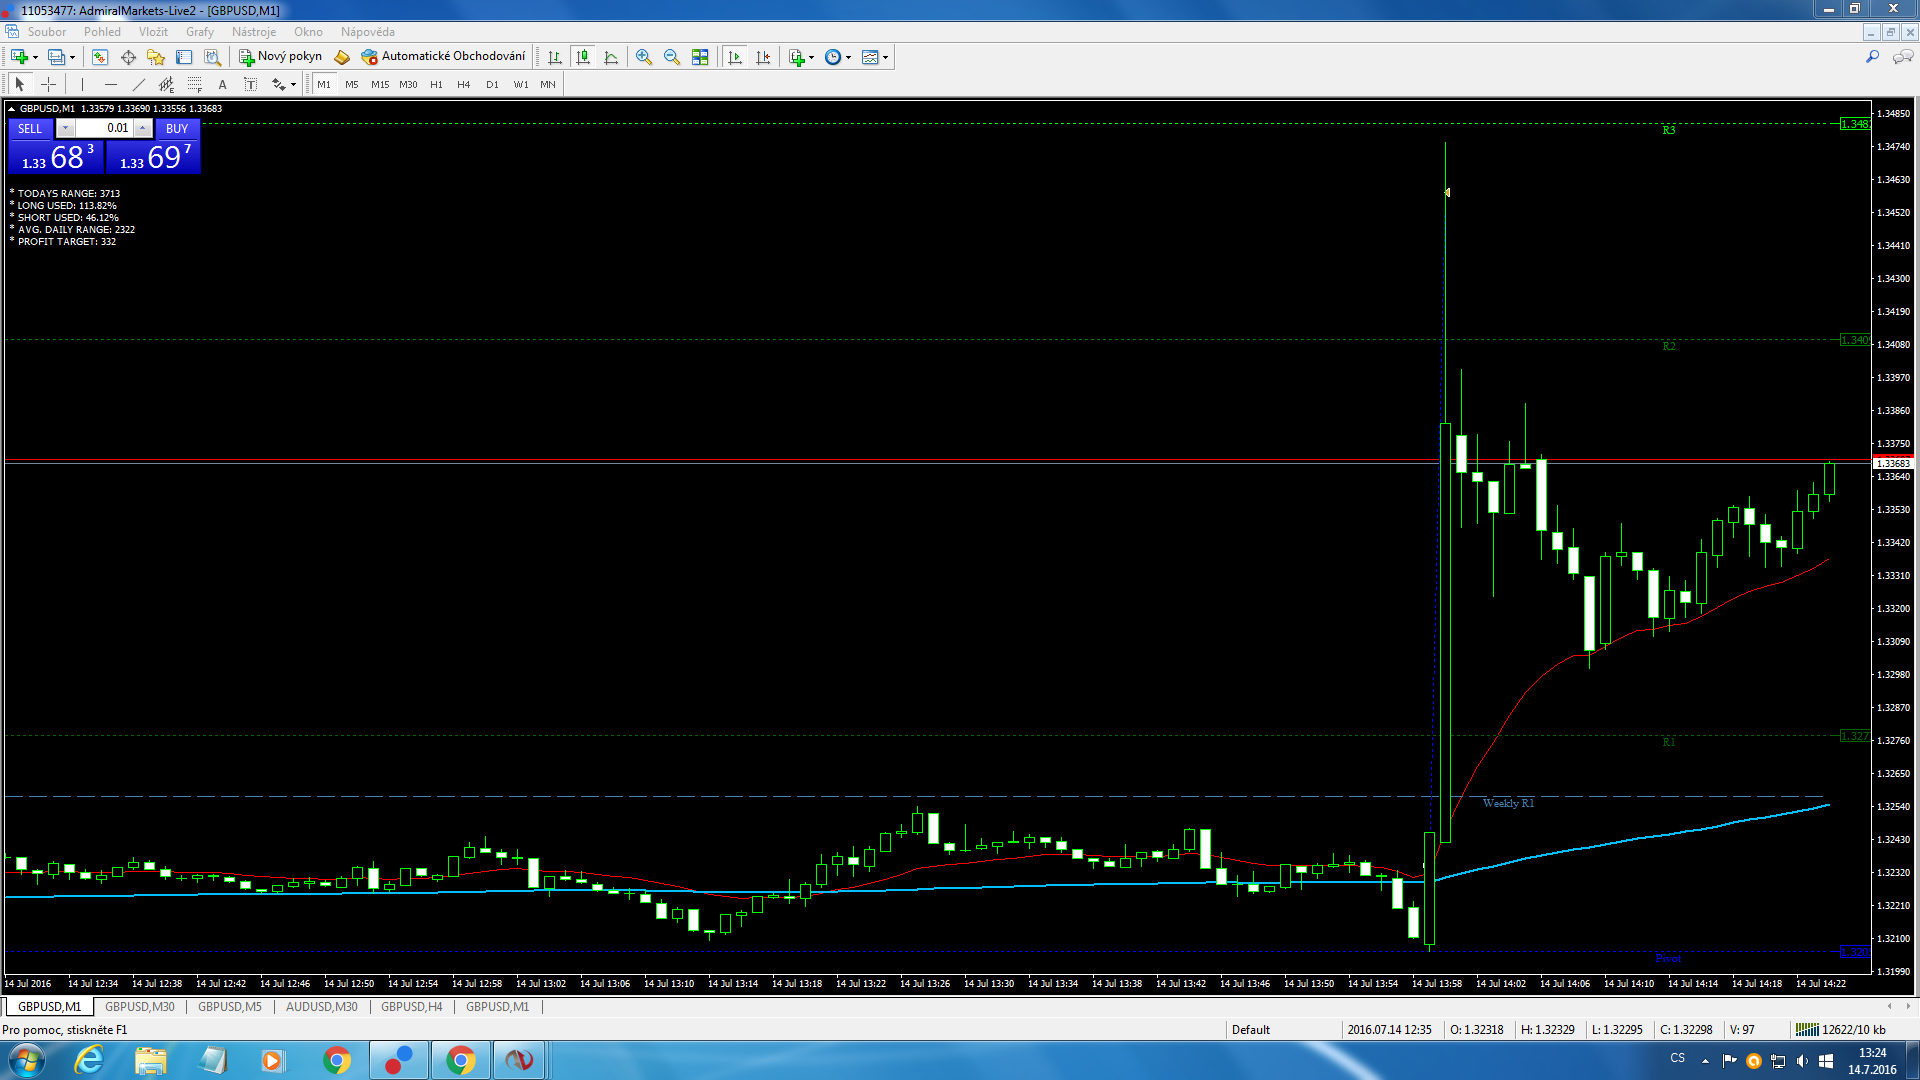Click the Zoom In magnifier icon
This screenshot has height=1080, width=1920.
coord(644,57)
